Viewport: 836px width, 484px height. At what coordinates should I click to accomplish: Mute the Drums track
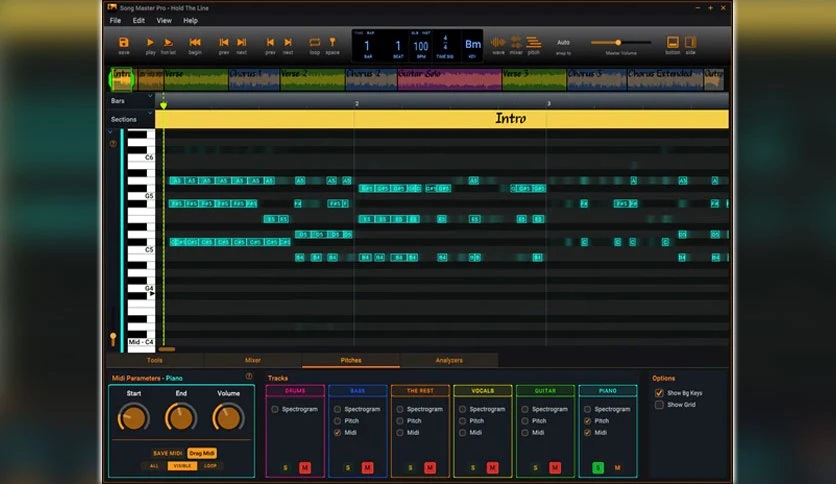pyautogui.click(x=304, y=468)
